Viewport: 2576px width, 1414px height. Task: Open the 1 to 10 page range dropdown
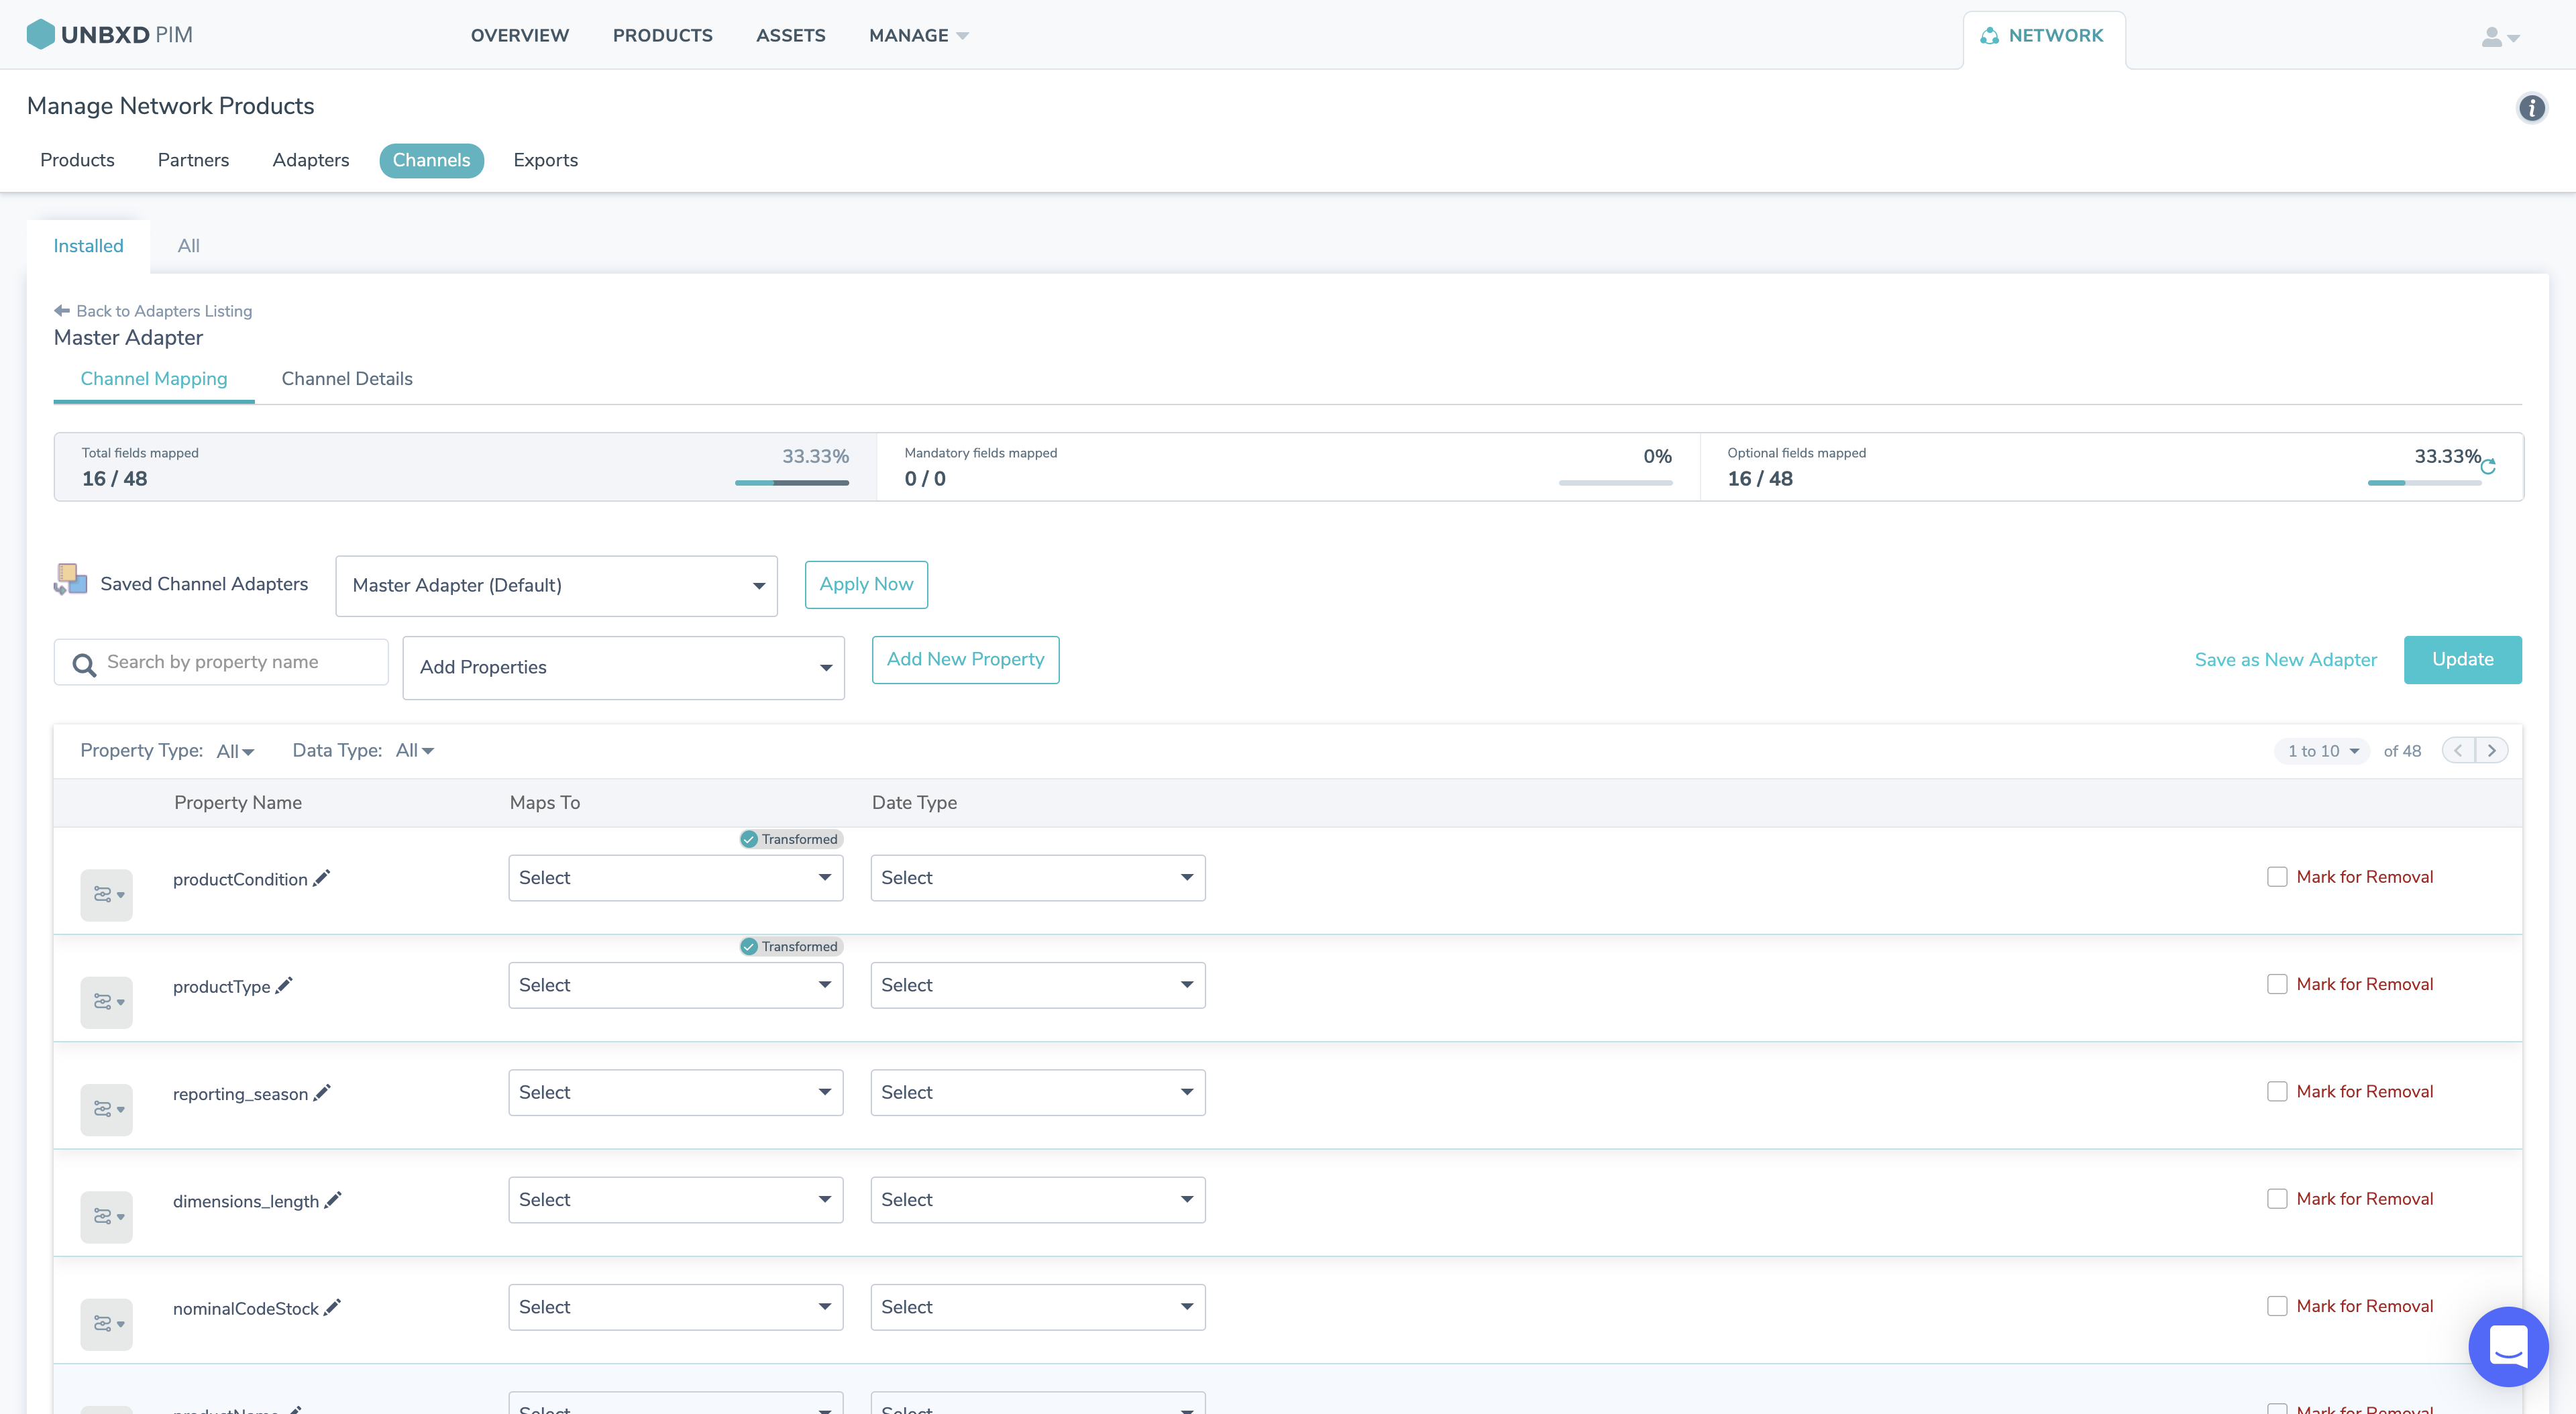point(2322,751)
